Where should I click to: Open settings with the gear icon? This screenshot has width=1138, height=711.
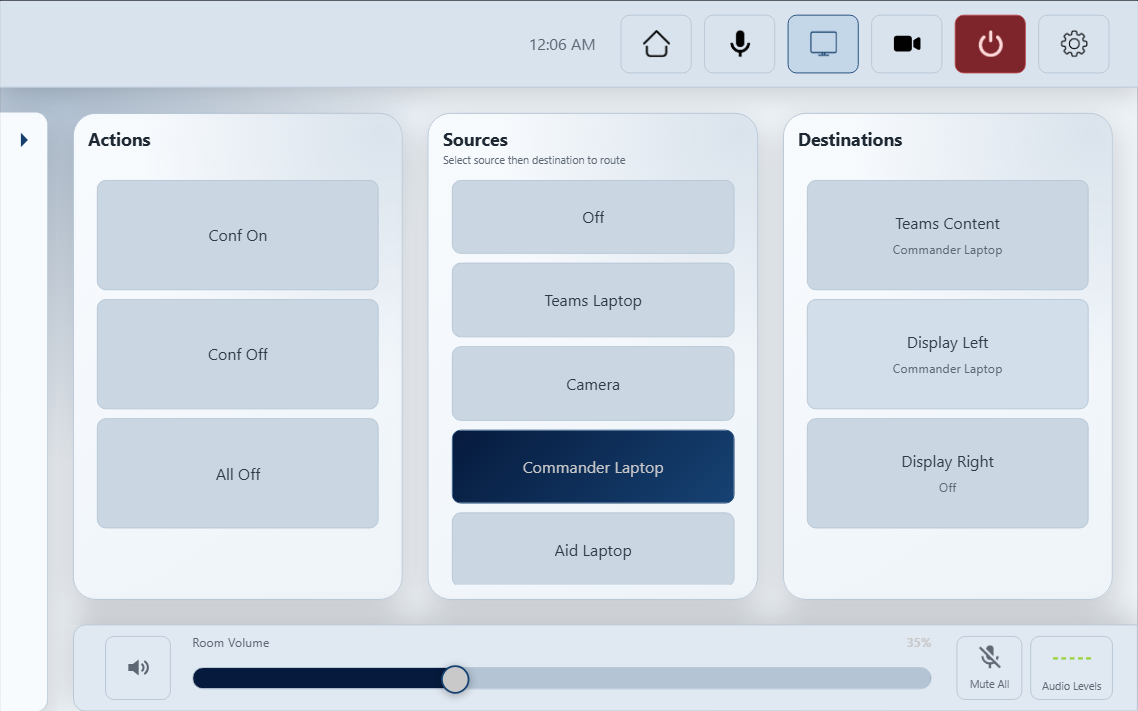[x=1073, y=44]
